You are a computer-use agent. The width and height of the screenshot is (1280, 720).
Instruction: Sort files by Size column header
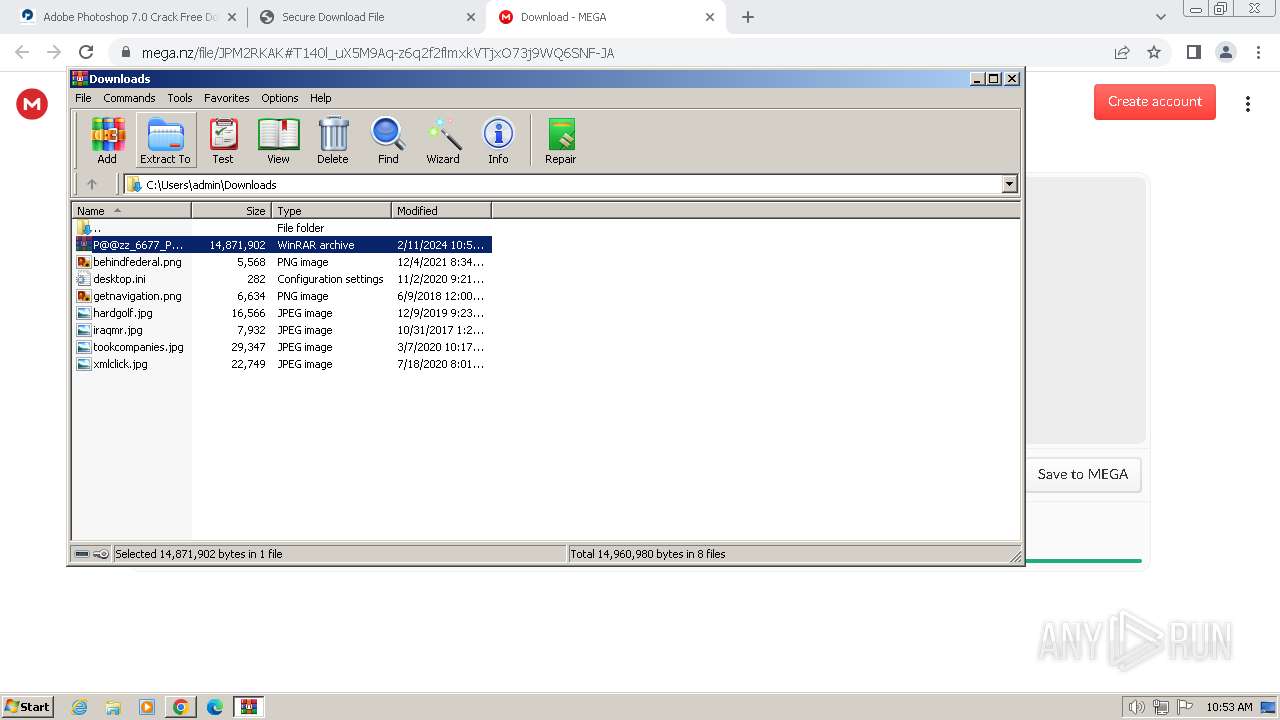231,210
